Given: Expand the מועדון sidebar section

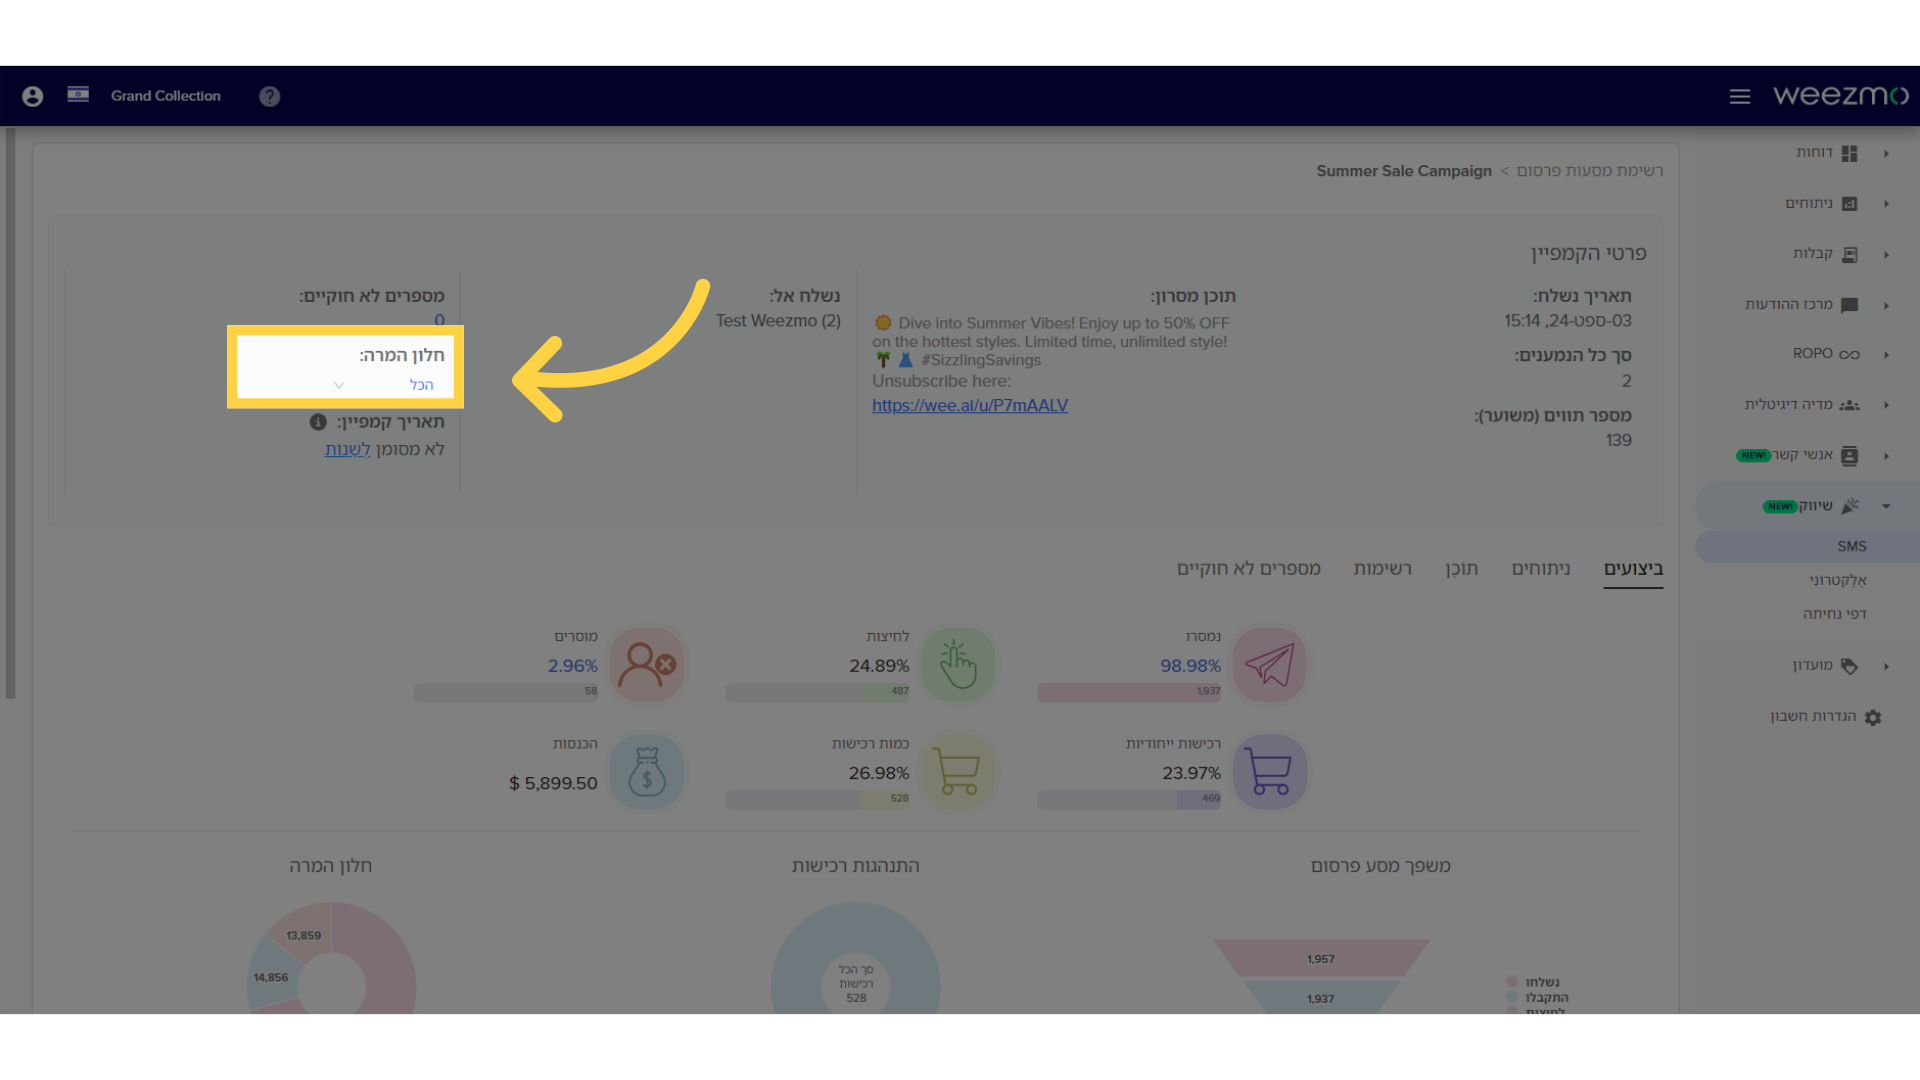Looking at the screenshot, I should click(x=1886, y=666).
